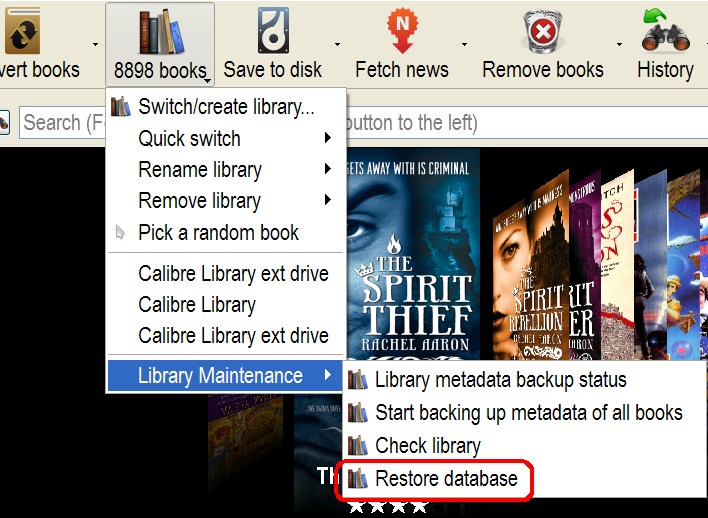Choose Switch/create library... menu entry
708x518 pixels.
point(226,107)
